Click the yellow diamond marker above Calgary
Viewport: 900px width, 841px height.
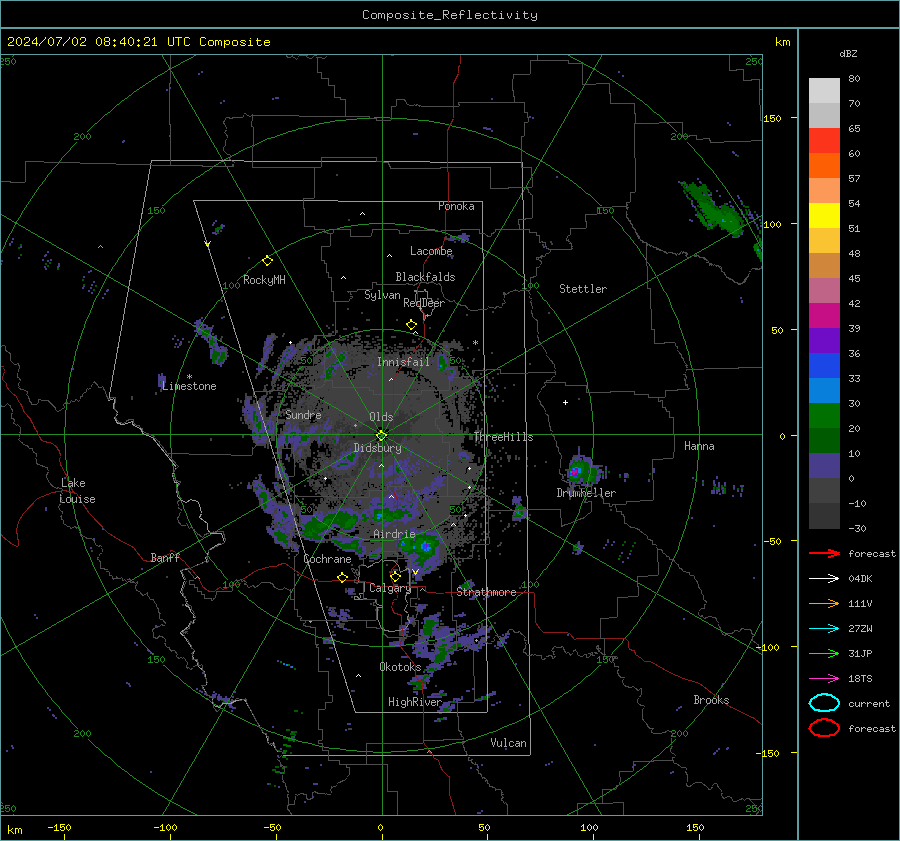395,576
